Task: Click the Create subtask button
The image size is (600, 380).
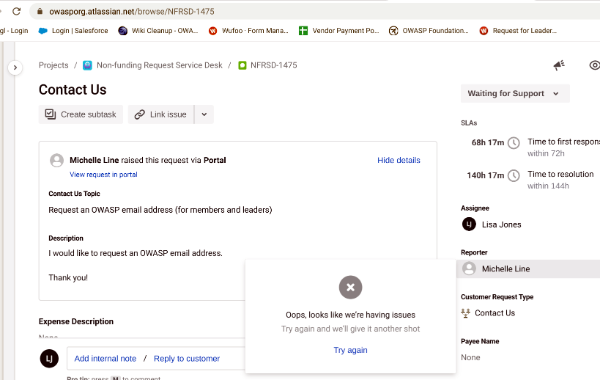Action: [x=81, y=114]
